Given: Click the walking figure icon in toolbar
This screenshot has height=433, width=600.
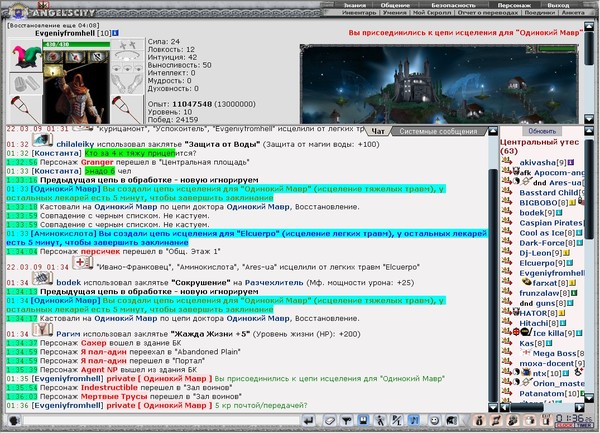Looking at the screenshot, I should [380, 421].
